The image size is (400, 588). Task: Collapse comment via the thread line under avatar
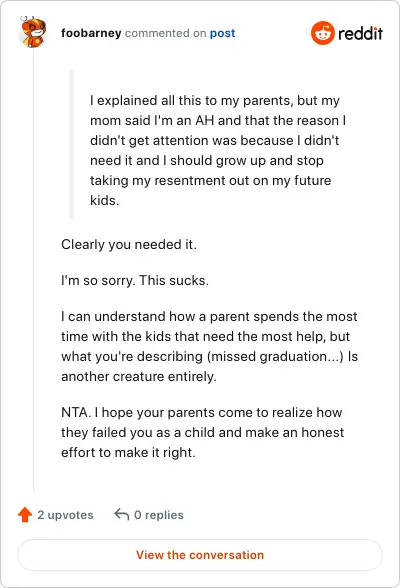(x=34, y=270)
